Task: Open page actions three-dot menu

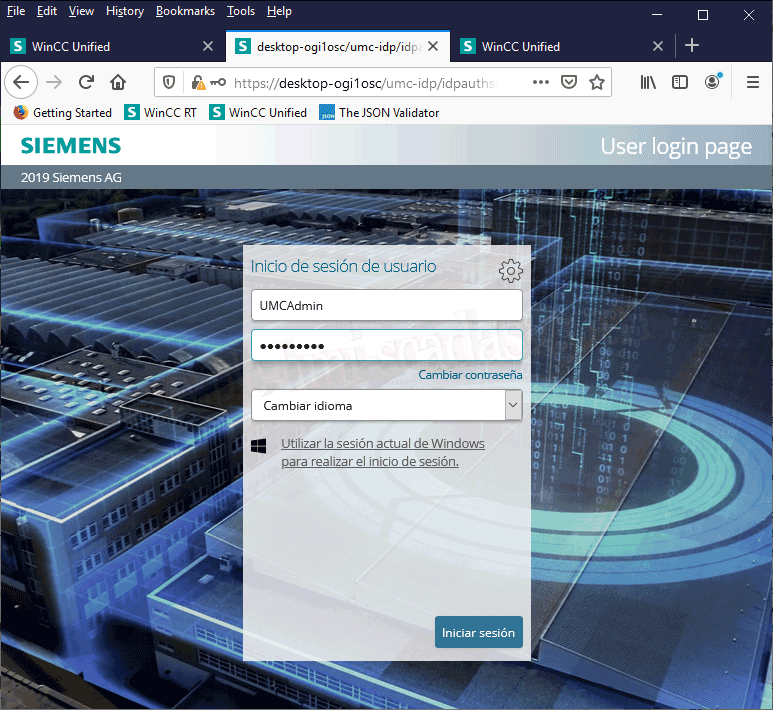Action: [x=540, y=82]
